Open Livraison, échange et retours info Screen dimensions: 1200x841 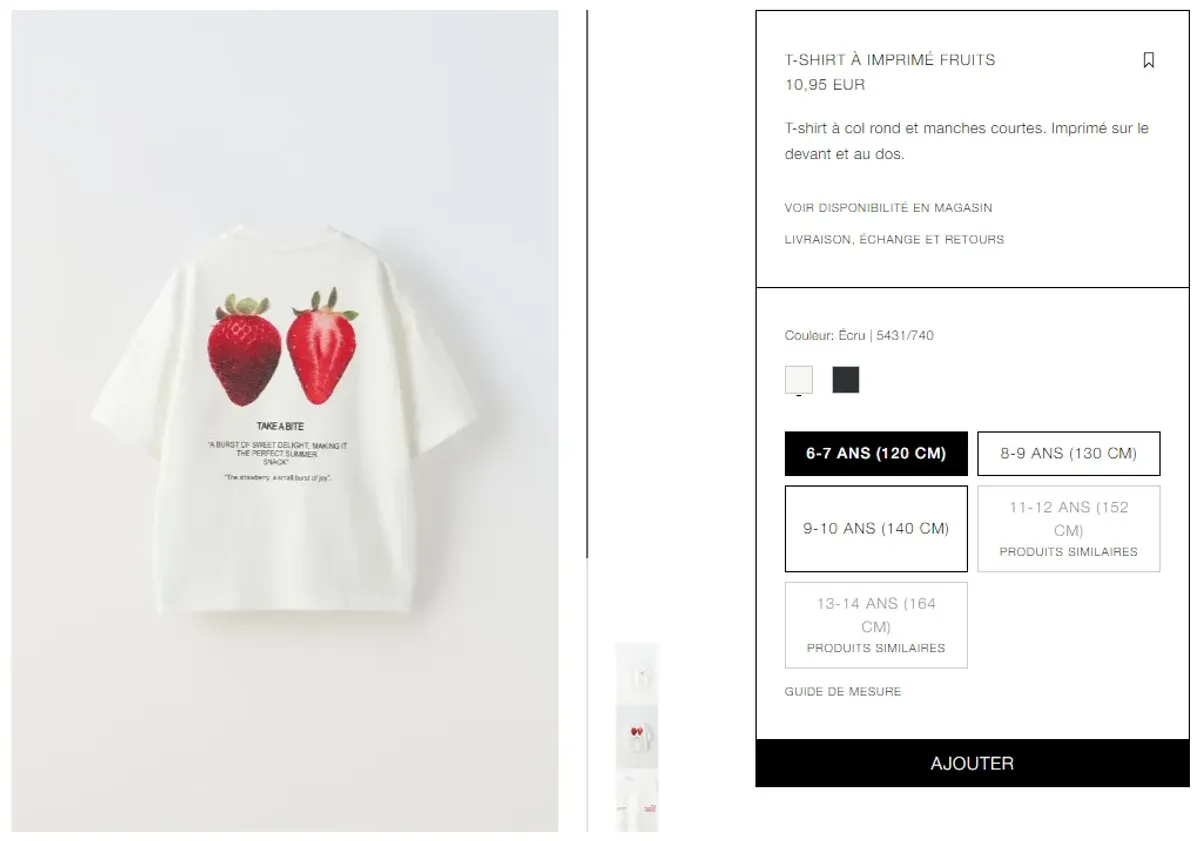(895, 240)
